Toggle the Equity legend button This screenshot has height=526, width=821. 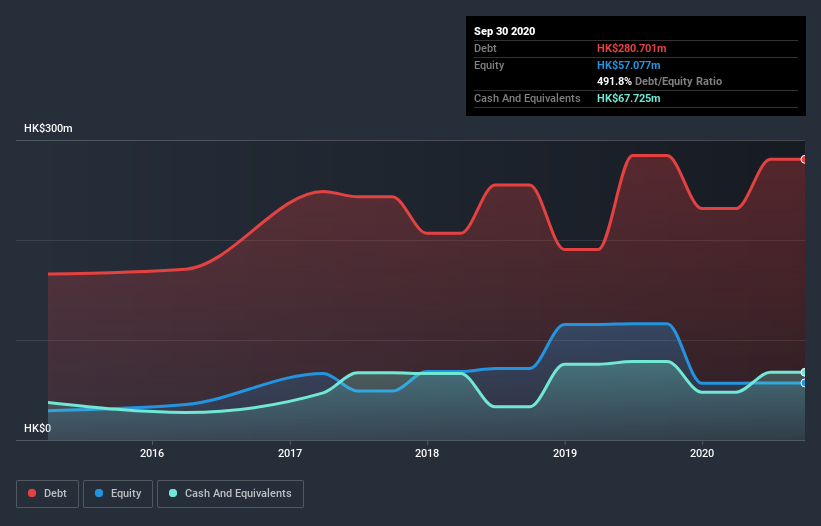point(118,494)
